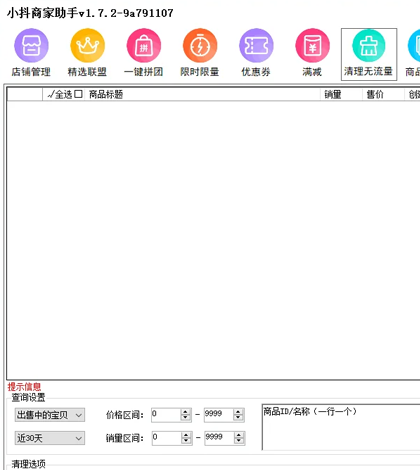
Task: Click the 价格区间 label
Action: tap(125, 415)
